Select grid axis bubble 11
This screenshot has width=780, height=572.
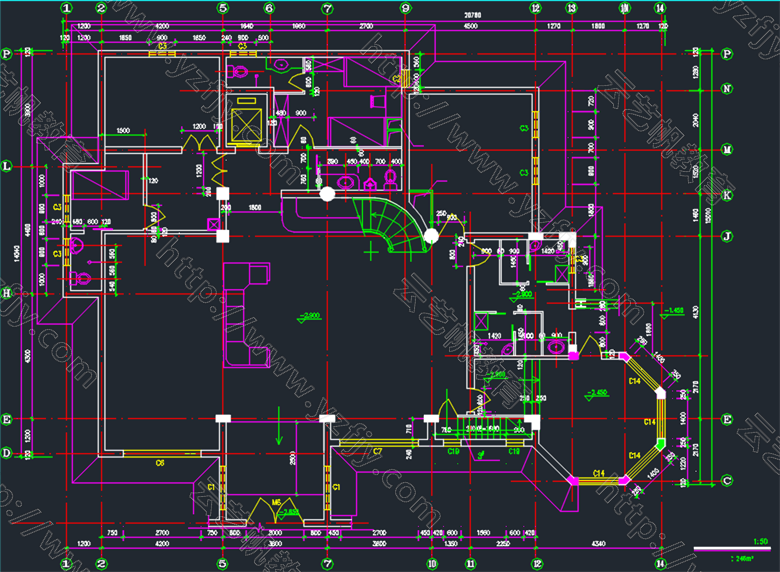pos(470,564)
